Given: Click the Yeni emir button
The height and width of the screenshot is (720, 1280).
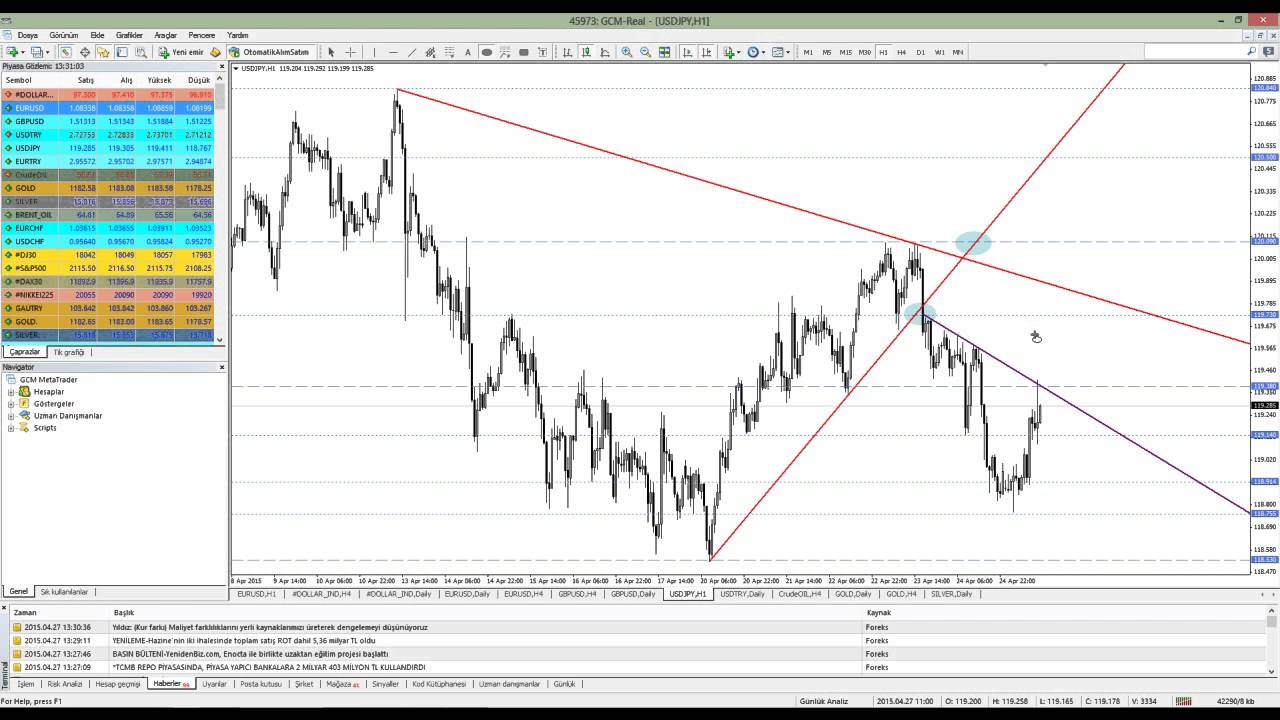Looking at the screenshot, I should click(180, 52).
